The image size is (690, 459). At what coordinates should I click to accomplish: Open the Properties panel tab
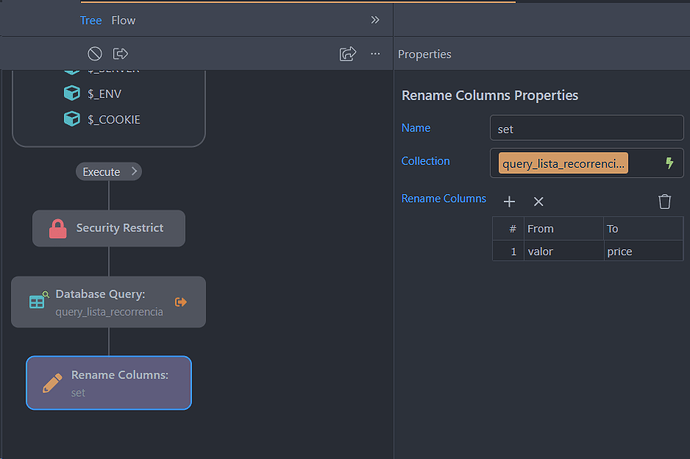coord(424,54)
